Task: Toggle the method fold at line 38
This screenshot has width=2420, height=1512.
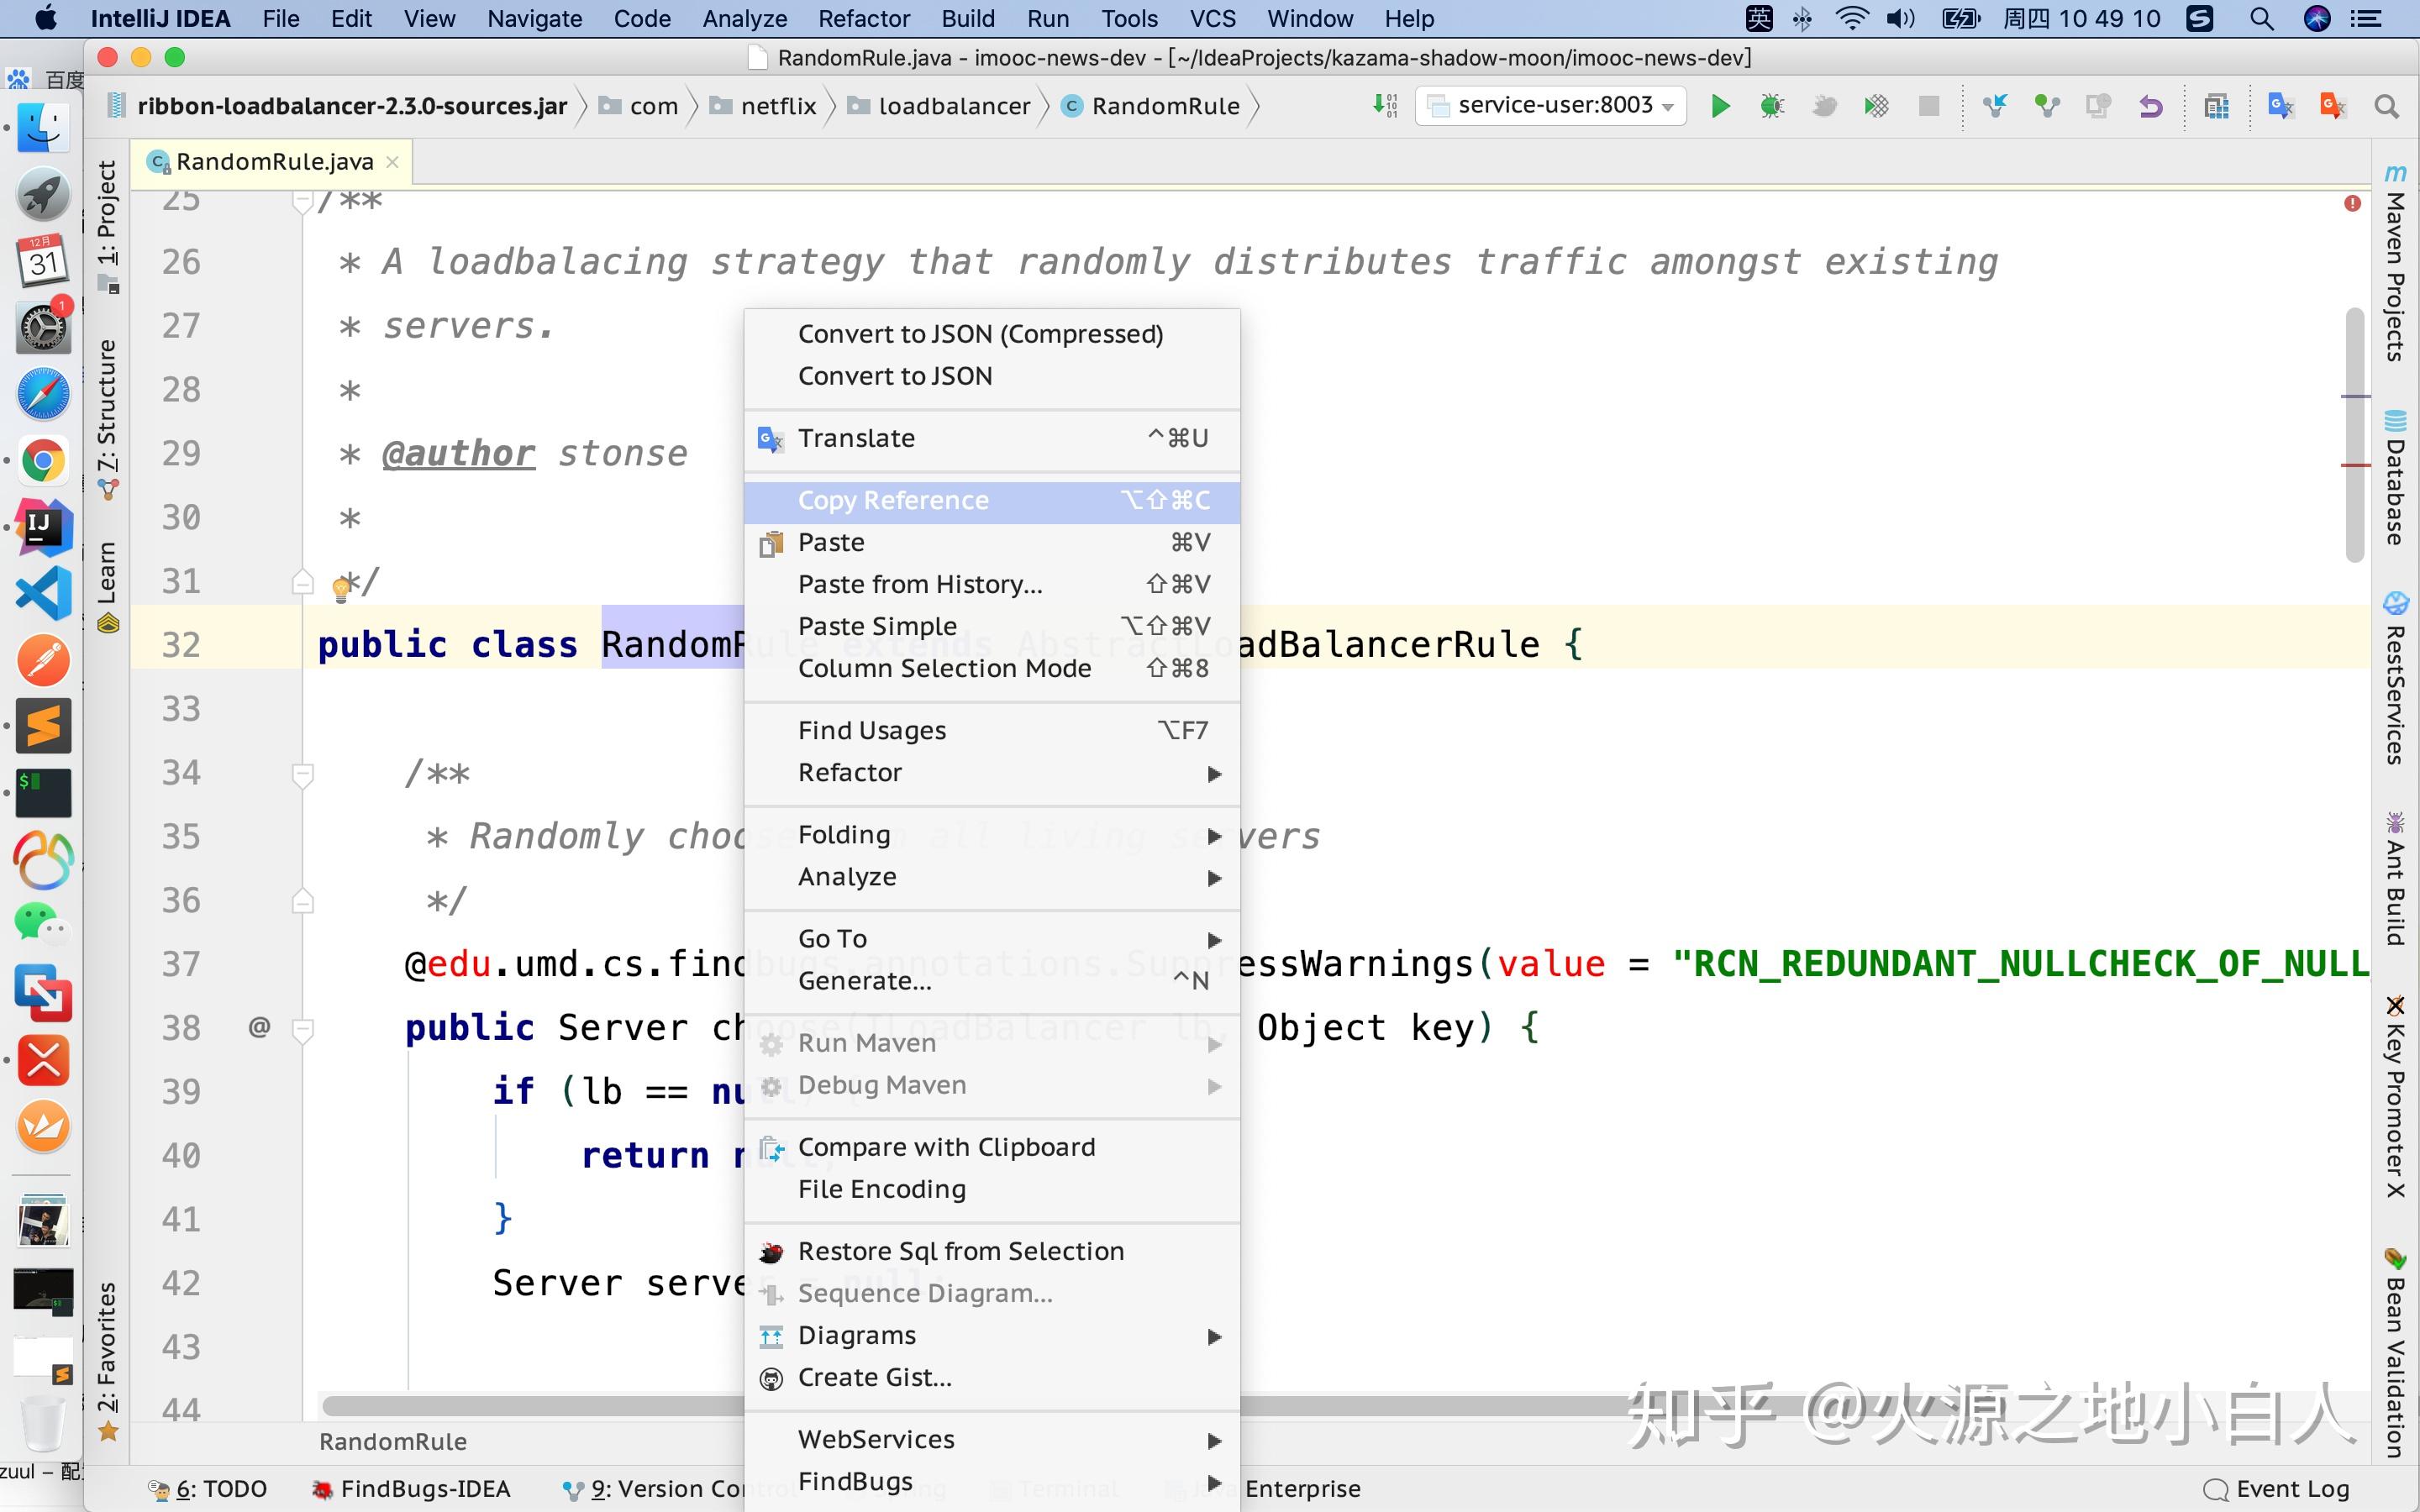Action: click(x=302, y=1028)
